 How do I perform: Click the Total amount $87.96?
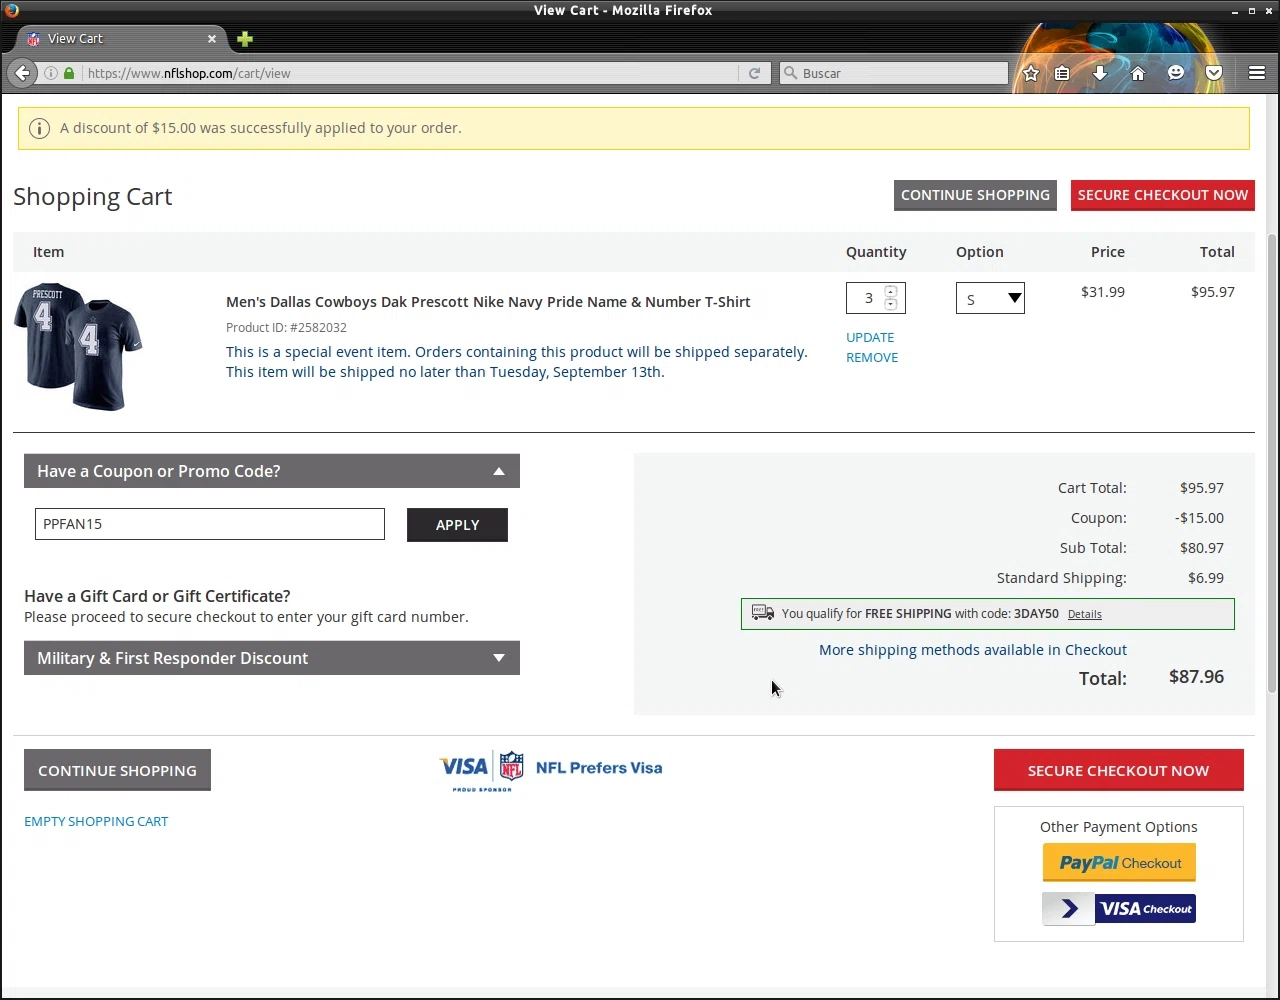[1196, 677]
